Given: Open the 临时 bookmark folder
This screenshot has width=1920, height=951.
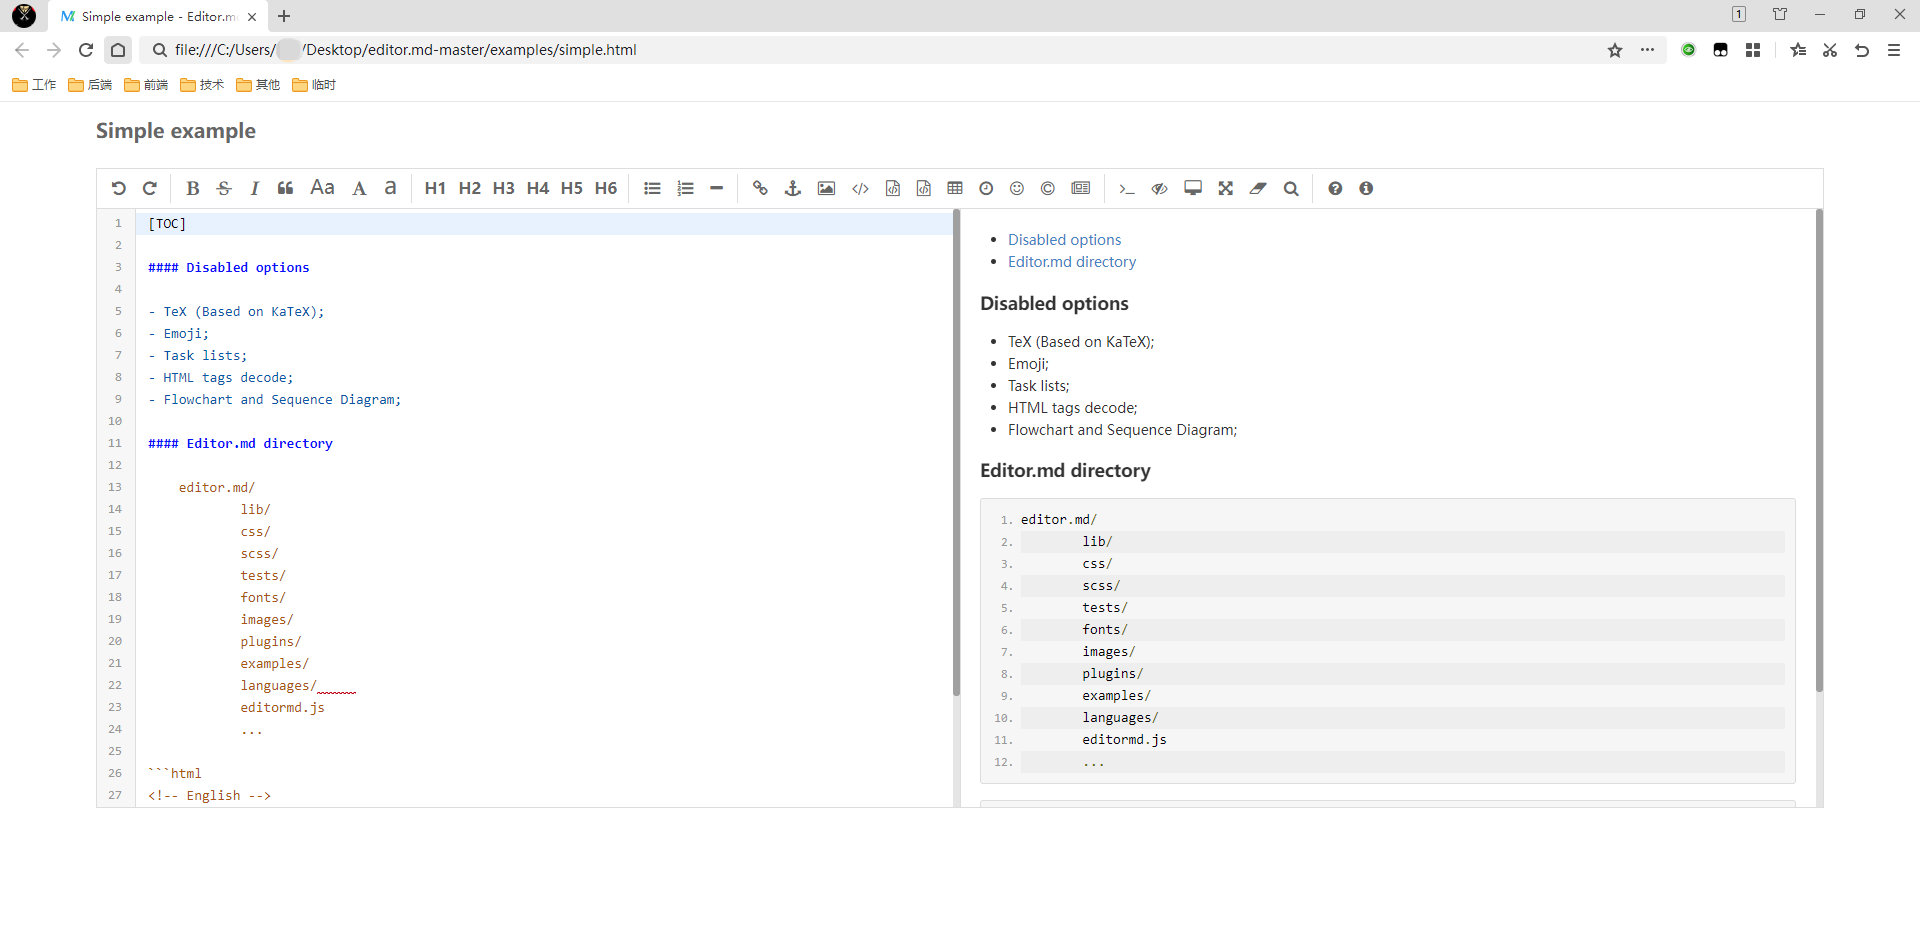Looking at the screenshot, I should click(x=314, y=85).
